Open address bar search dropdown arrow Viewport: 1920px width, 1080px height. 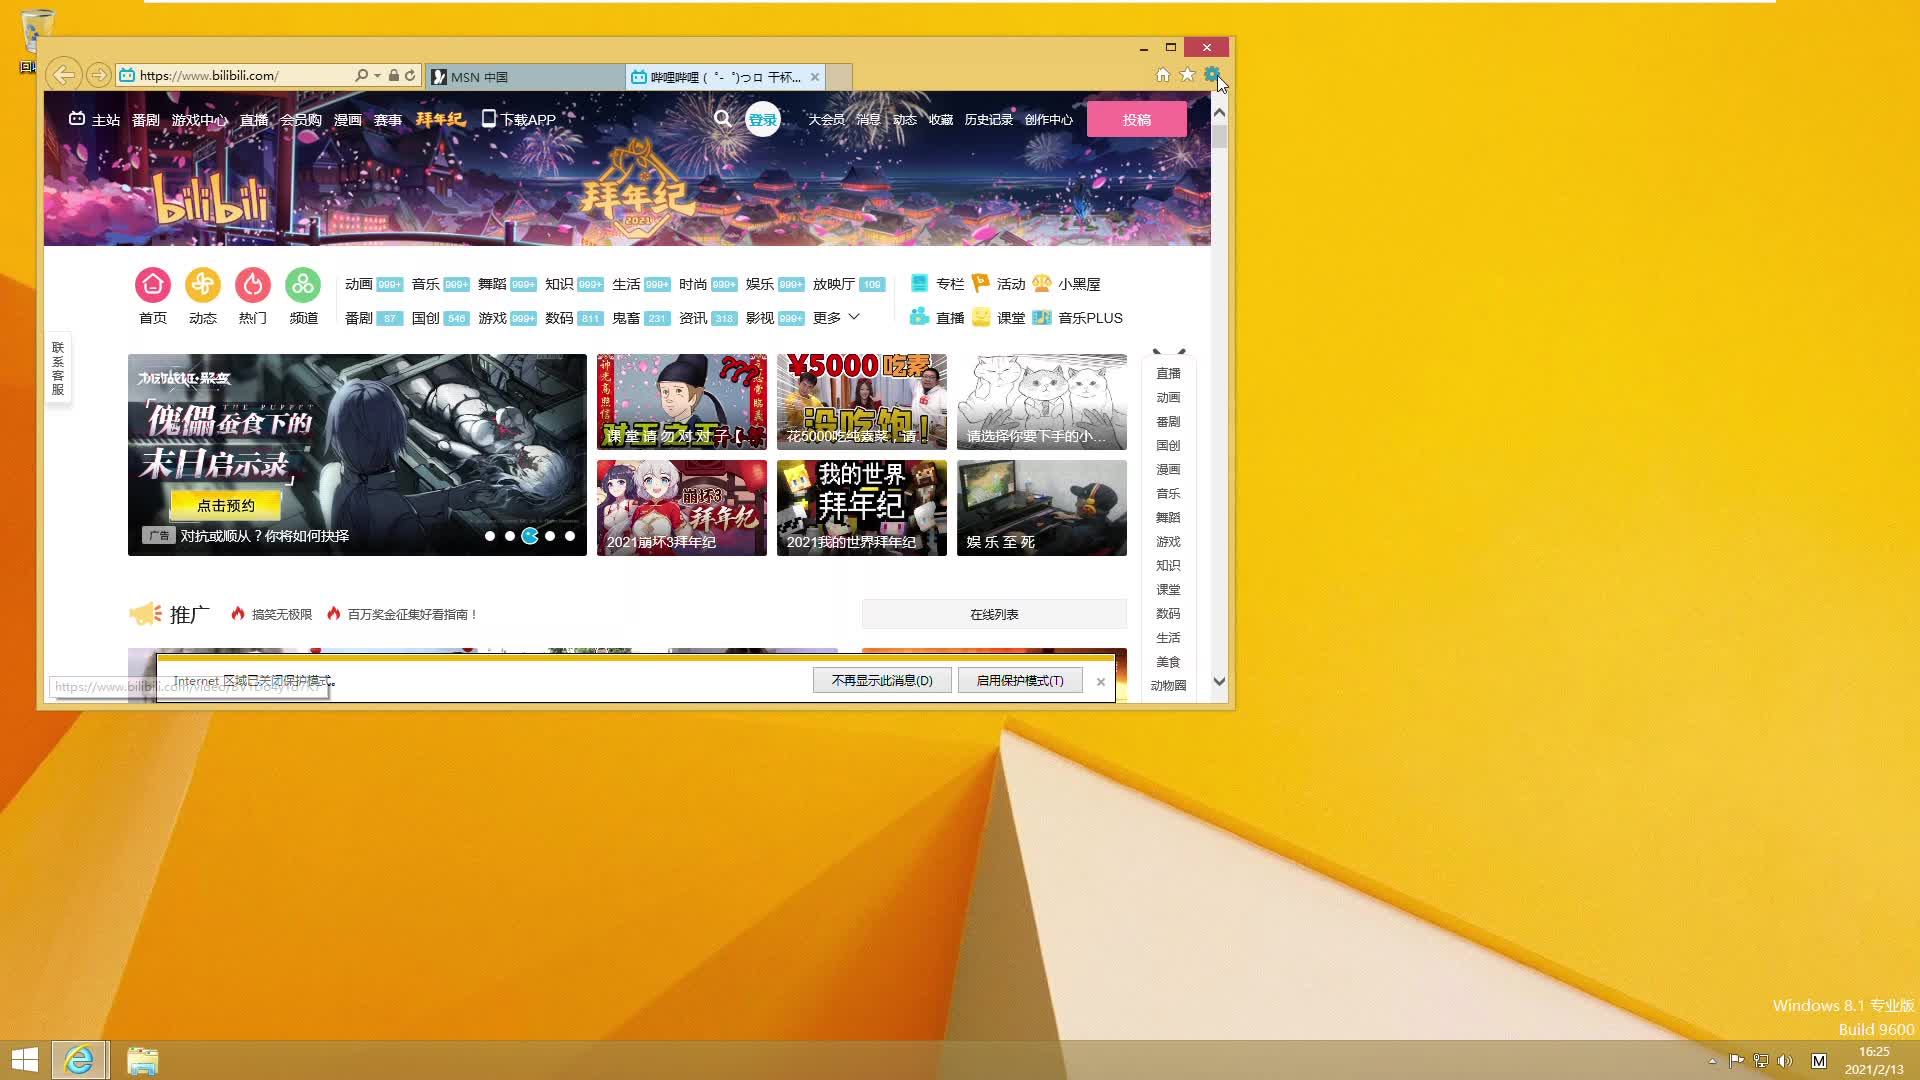[377, 75]
